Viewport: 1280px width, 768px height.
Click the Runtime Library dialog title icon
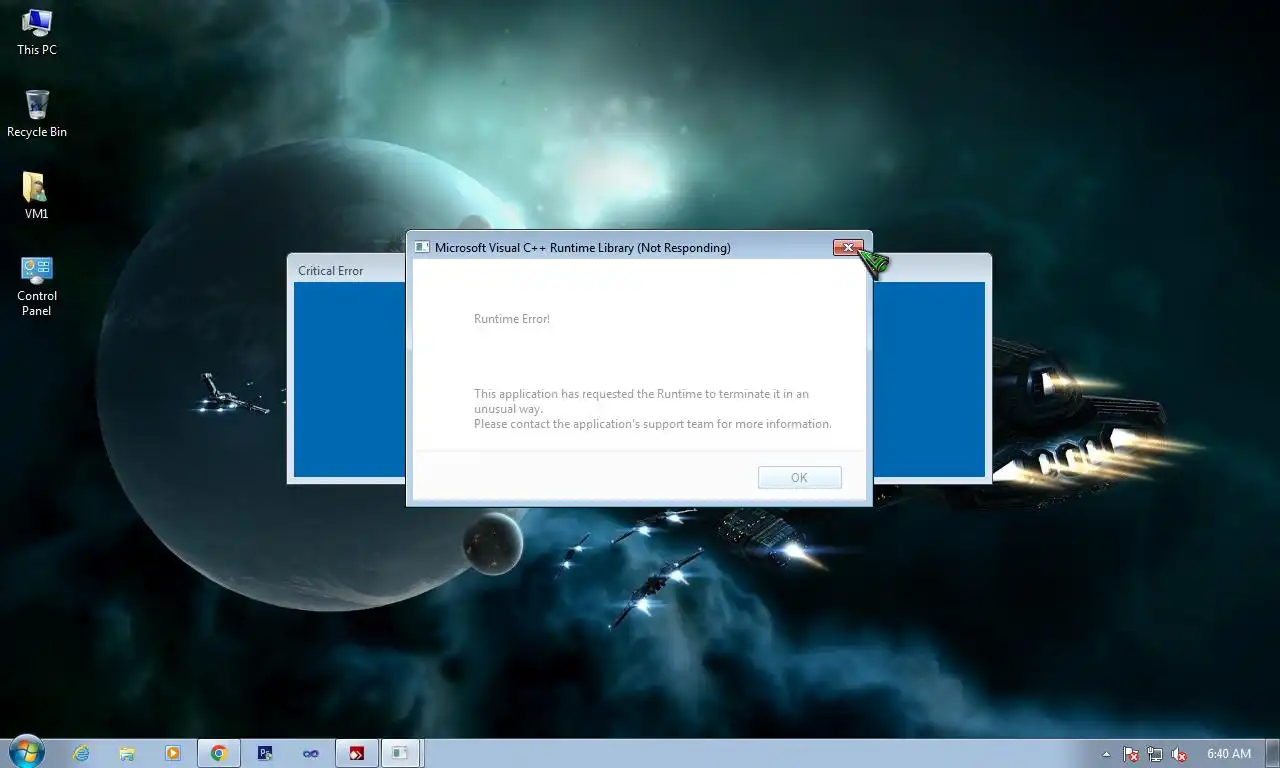(x=422, y=247)
